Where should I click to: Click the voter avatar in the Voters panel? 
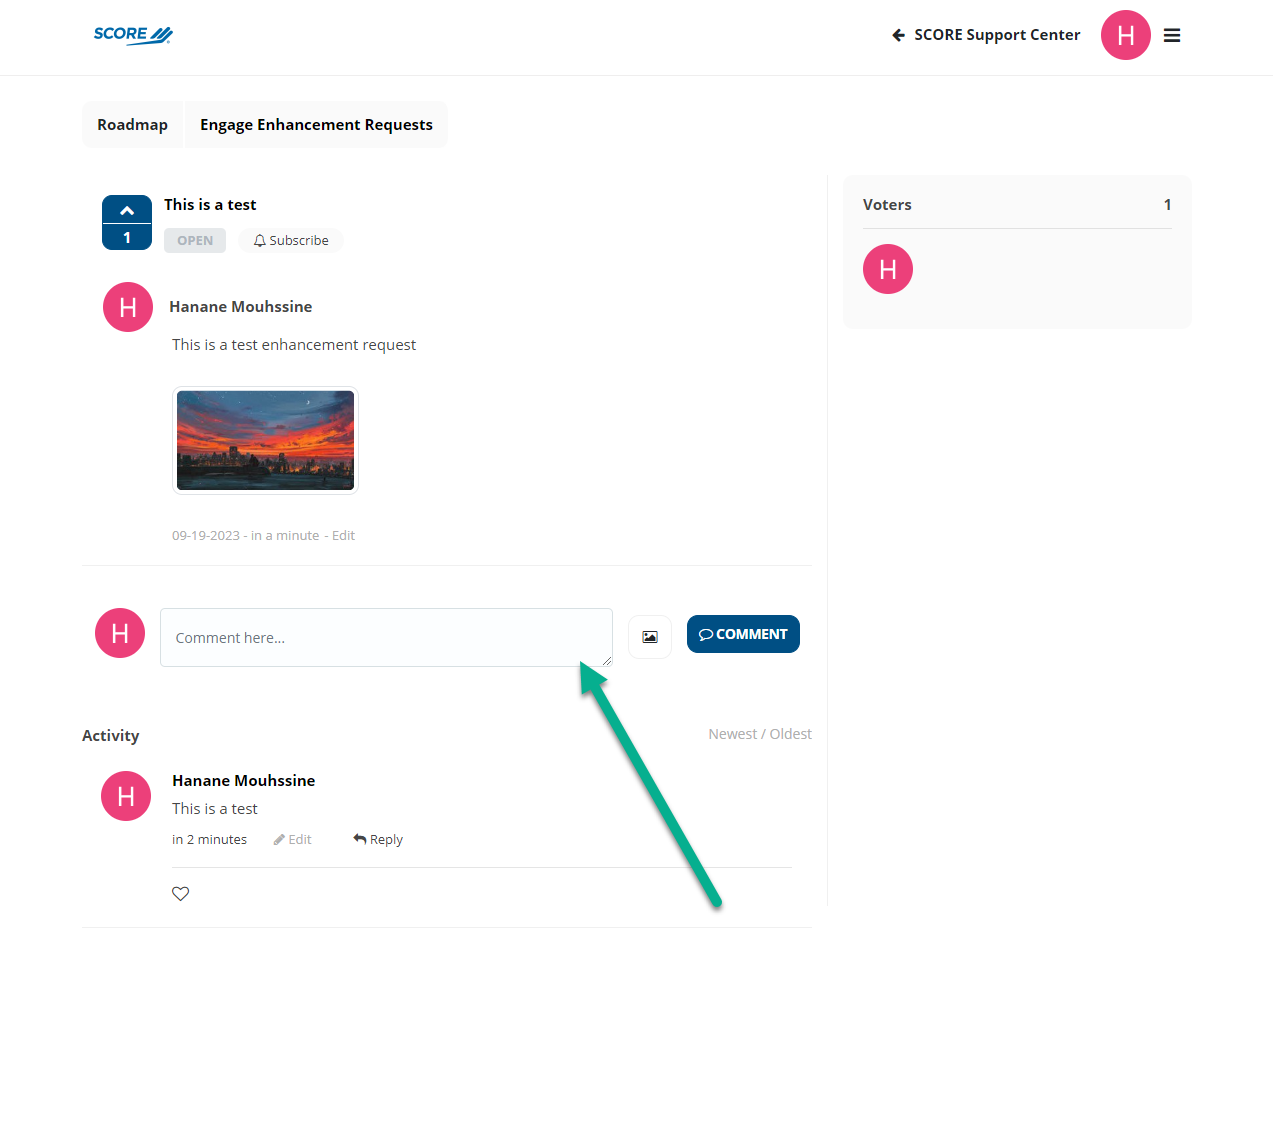pos(888,269)
